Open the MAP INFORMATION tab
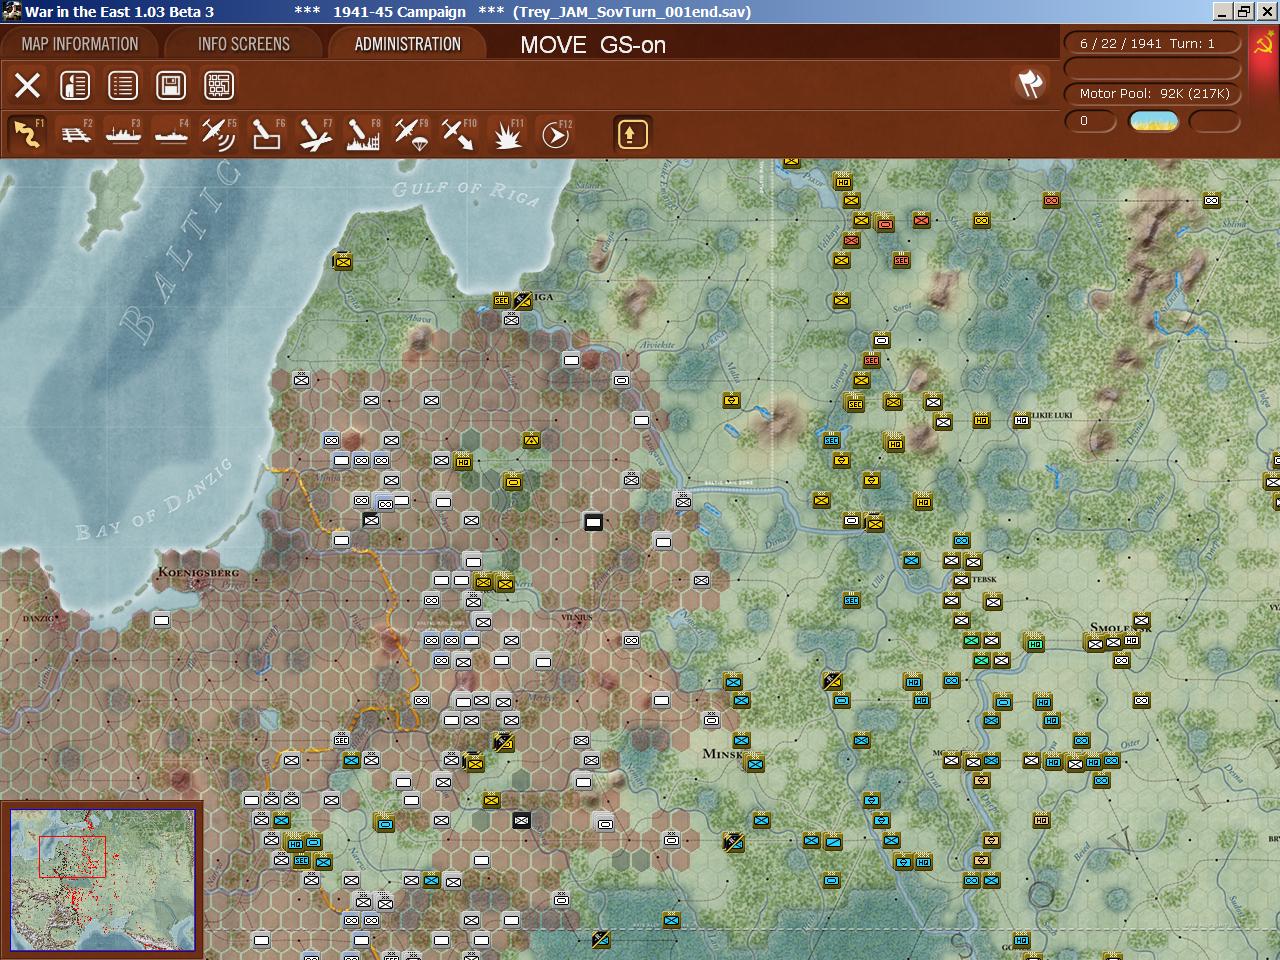Screen dimensions: 1280x960 pyautogui.click(x=80, y=44)
